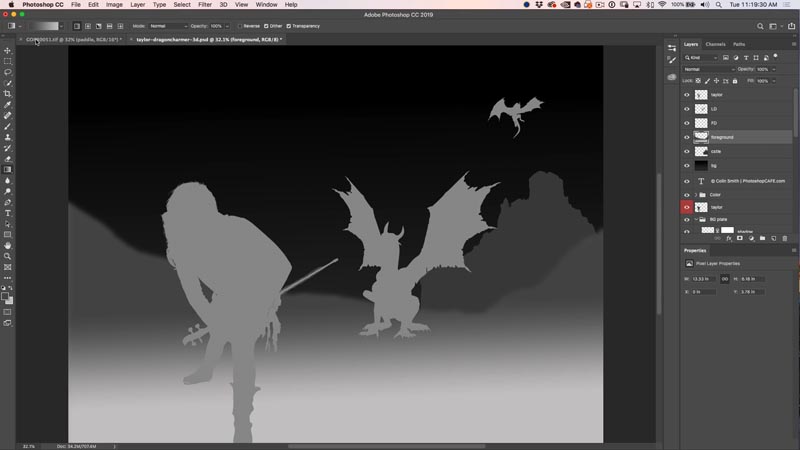Image resolution: width=800 pixels, height=450 pixels.
Task: Select the Eyedropper tool
Action: (x=8, y=105)
